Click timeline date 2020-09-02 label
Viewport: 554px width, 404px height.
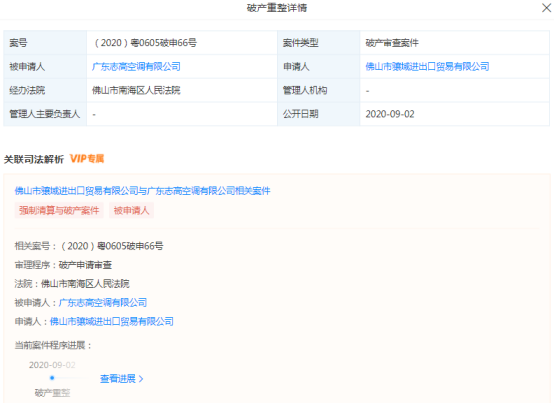coord(52,365)
